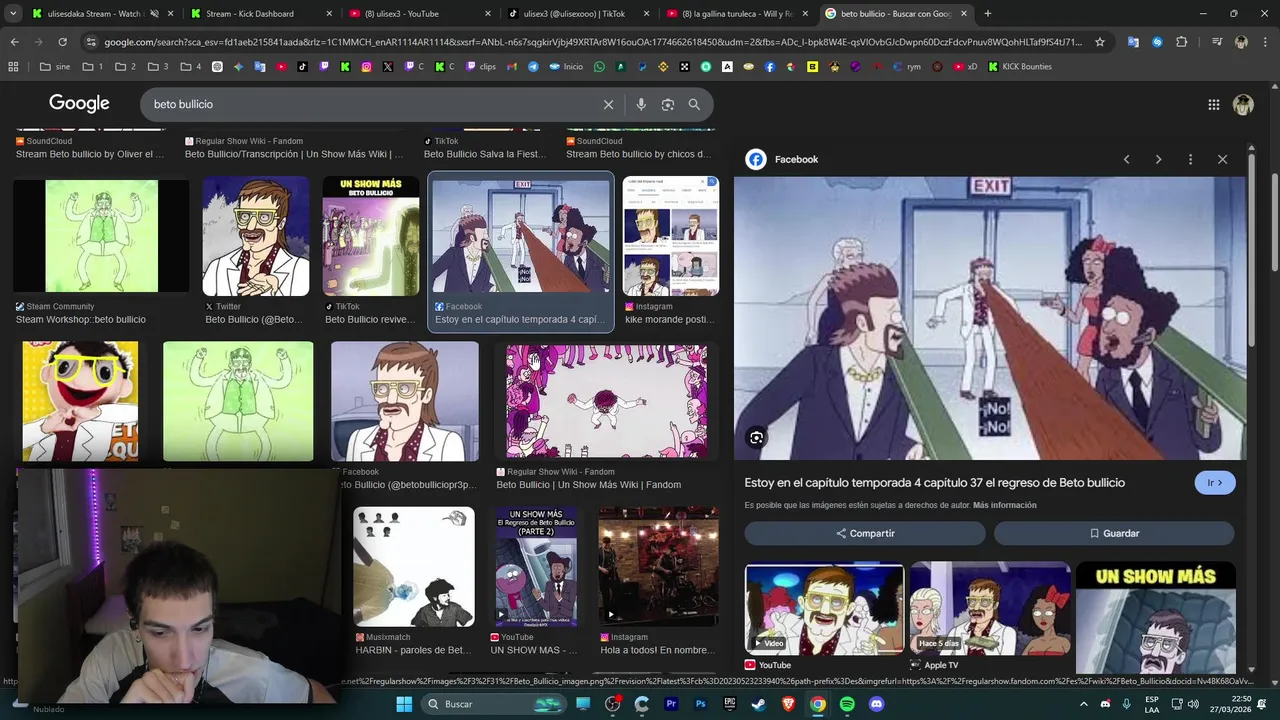Open Brave browser from the taskbar

(x=789, y=704)
